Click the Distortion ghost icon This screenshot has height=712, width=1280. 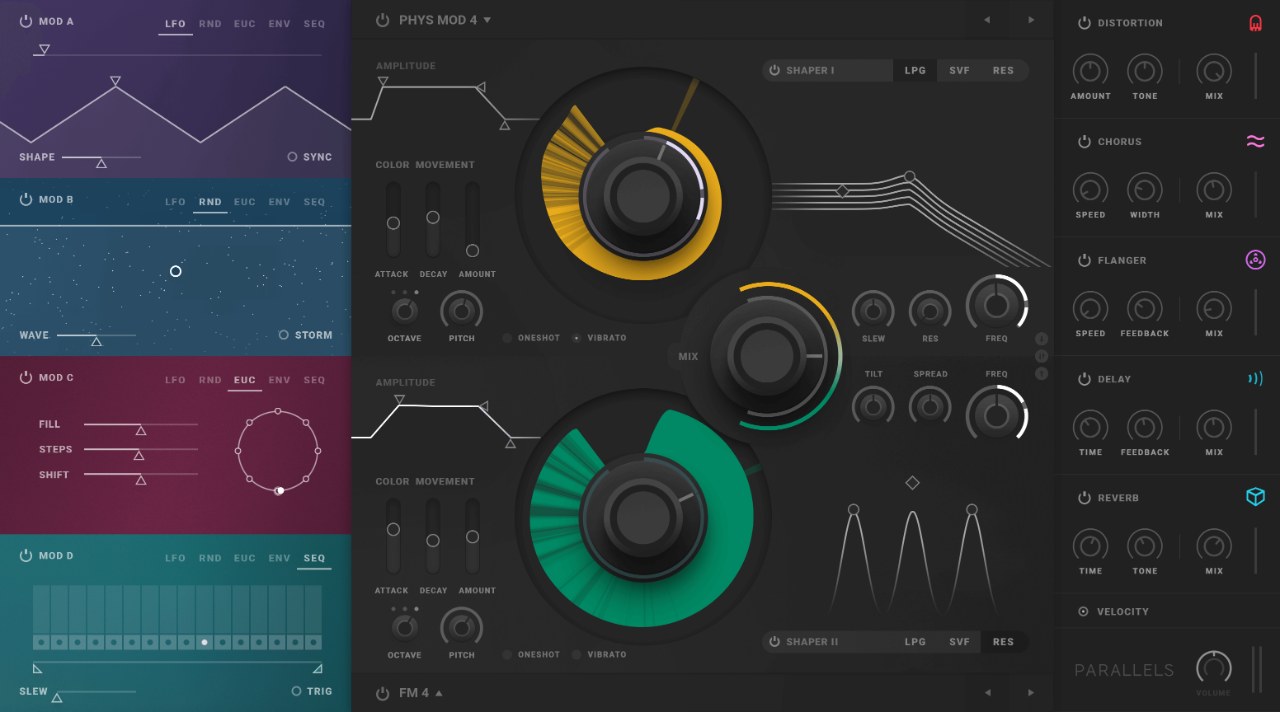1255,22
